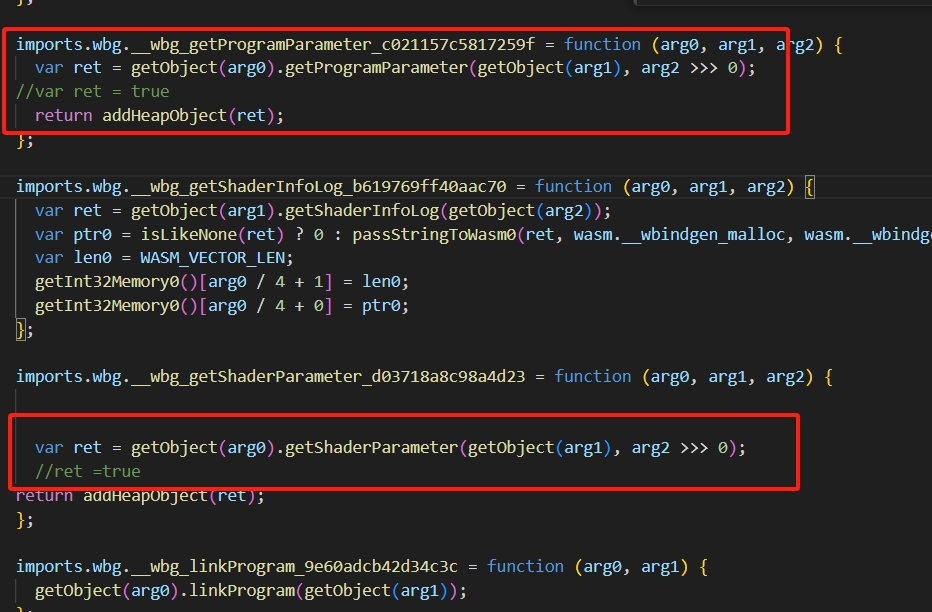Click the .getProgramParameter( method call

pos(376,68)
